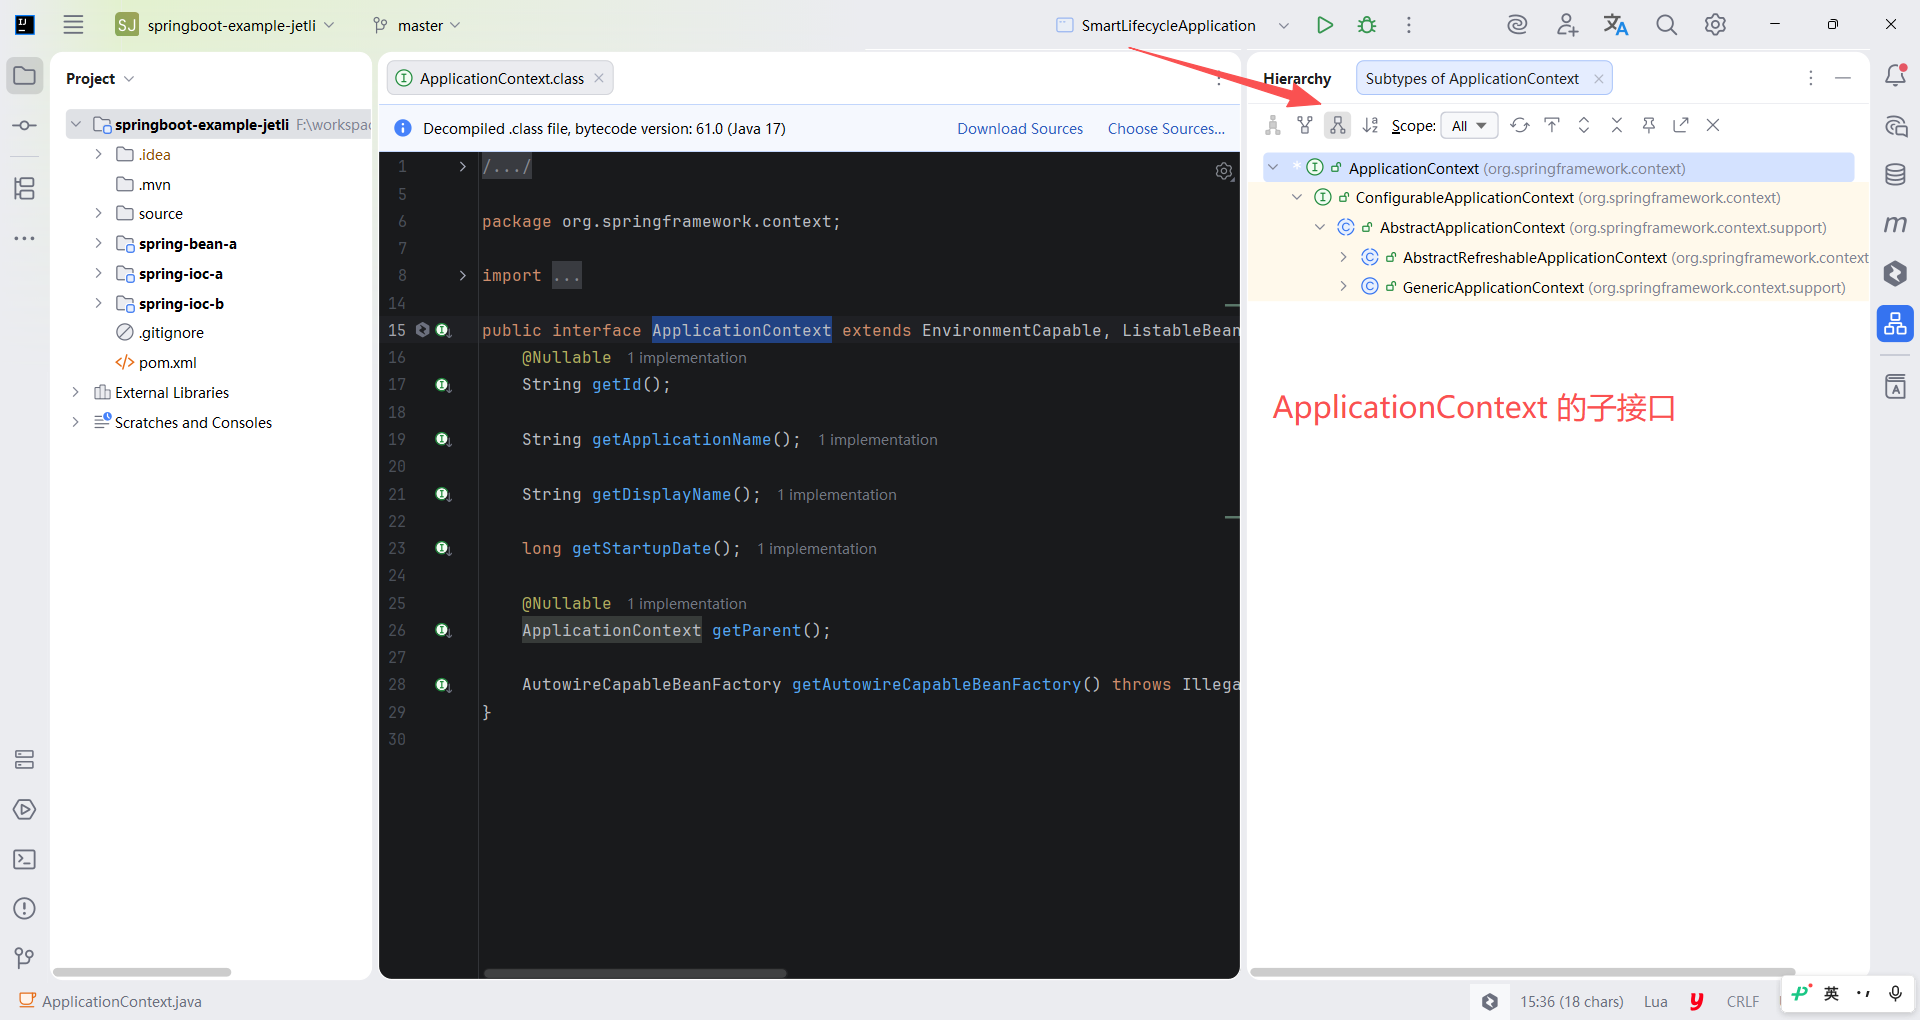Viewport: 1920px width, 1020px height.
Task: Click the autoscroll to source icon
Action: [1552, 125]
